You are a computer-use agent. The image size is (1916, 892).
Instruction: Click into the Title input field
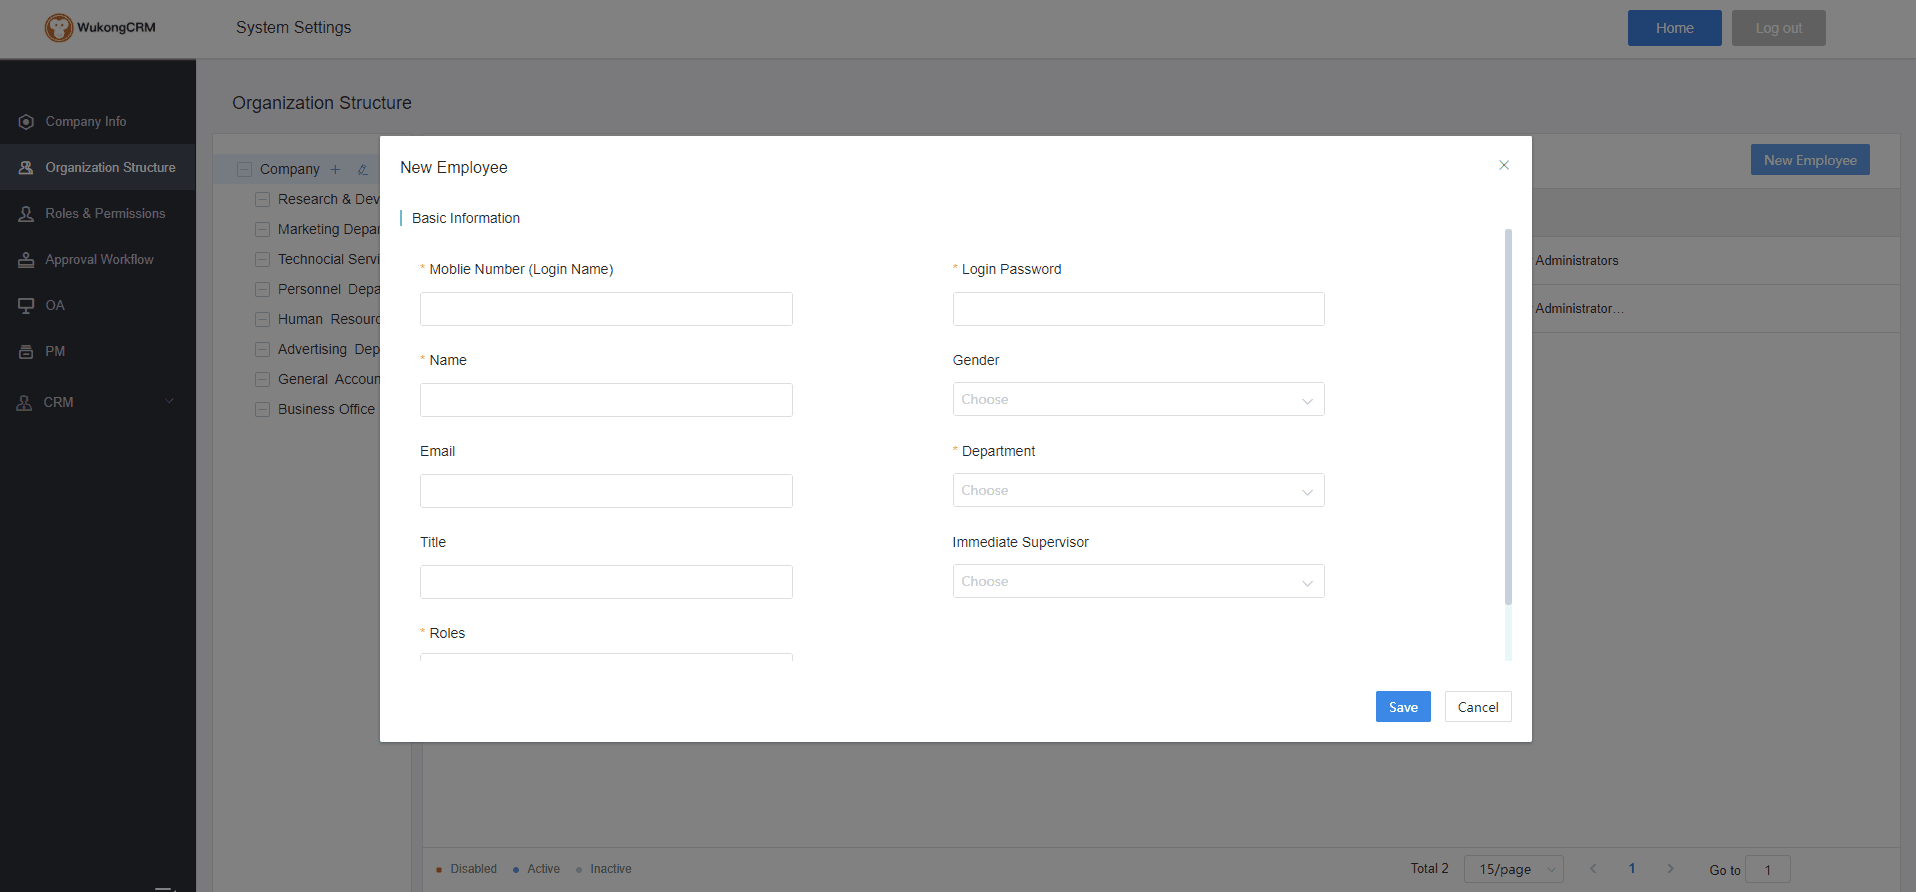[x=606, y=582]
